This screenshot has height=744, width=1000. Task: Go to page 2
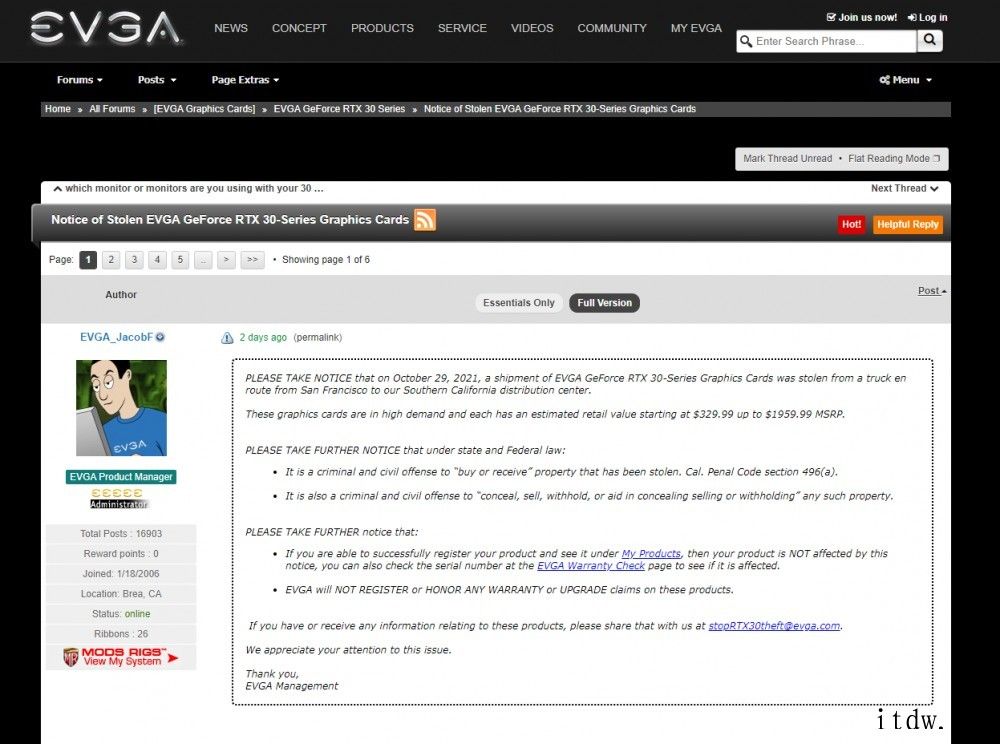[111, 260]
